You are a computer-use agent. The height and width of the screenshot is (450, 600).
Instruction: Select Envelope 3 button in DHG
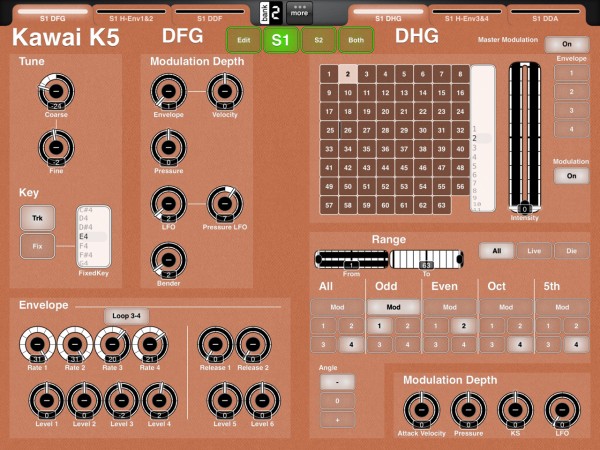pos(571,110)
